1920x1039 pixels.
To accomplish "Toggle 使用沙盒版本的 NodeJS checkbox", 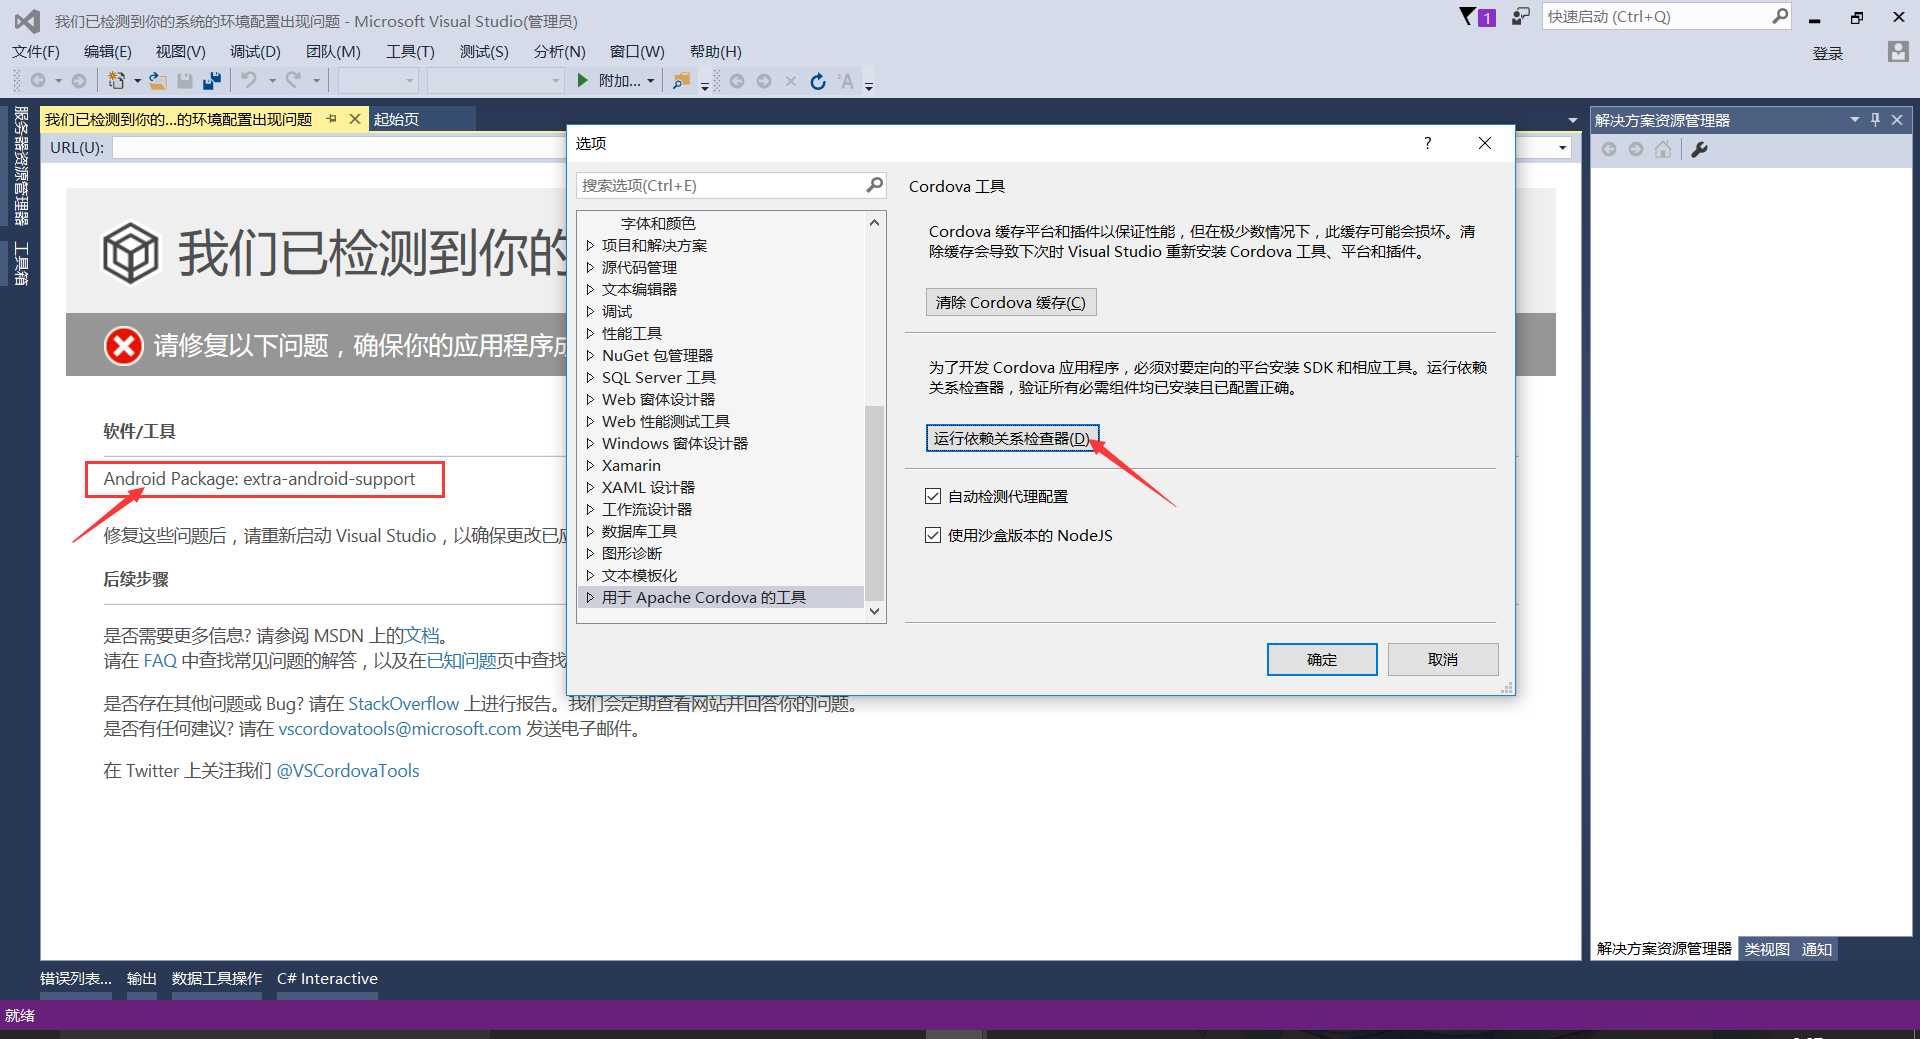I will click(933, 535).
